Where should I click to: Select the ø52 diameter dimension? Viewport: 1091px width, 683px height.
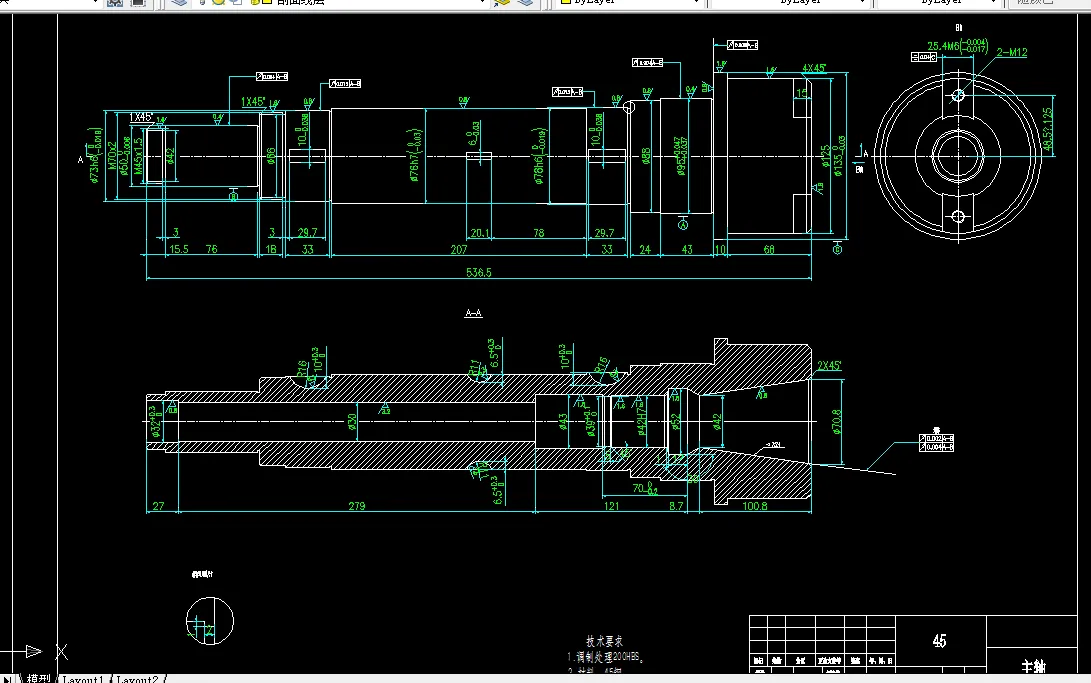675,421
